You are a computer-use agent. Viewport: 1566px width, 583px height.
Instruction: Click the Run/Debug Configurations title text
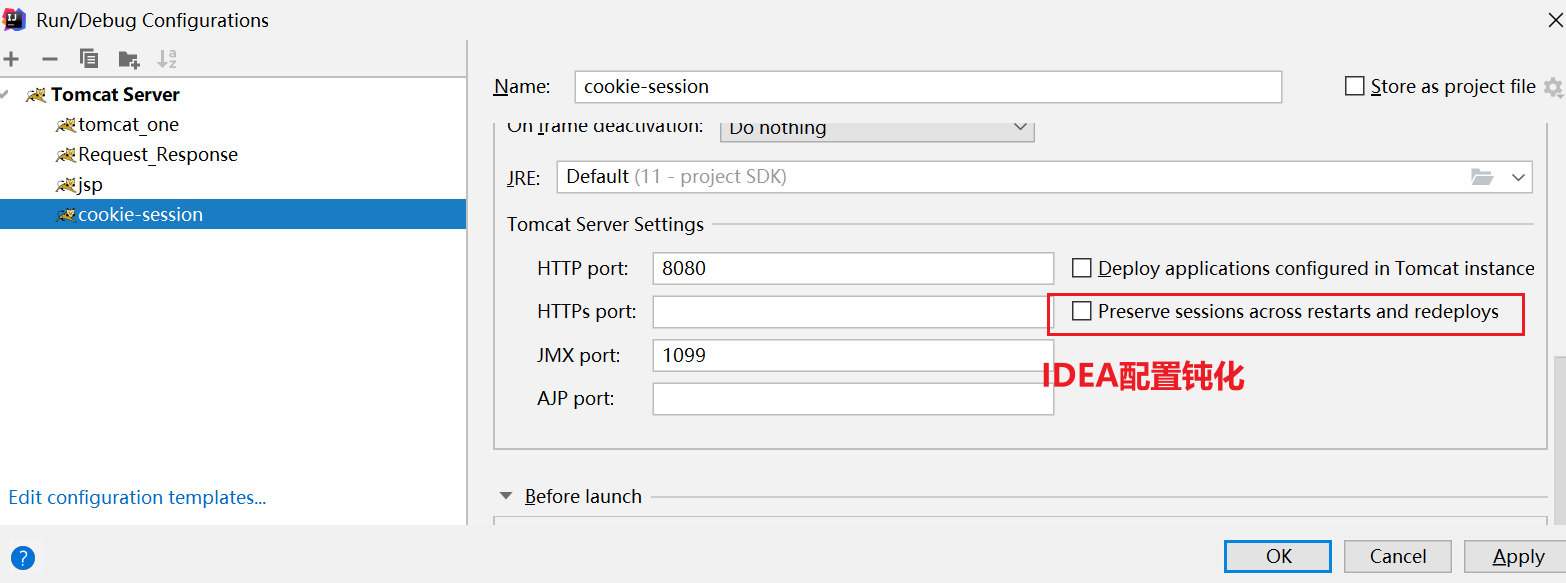point(152,20)
